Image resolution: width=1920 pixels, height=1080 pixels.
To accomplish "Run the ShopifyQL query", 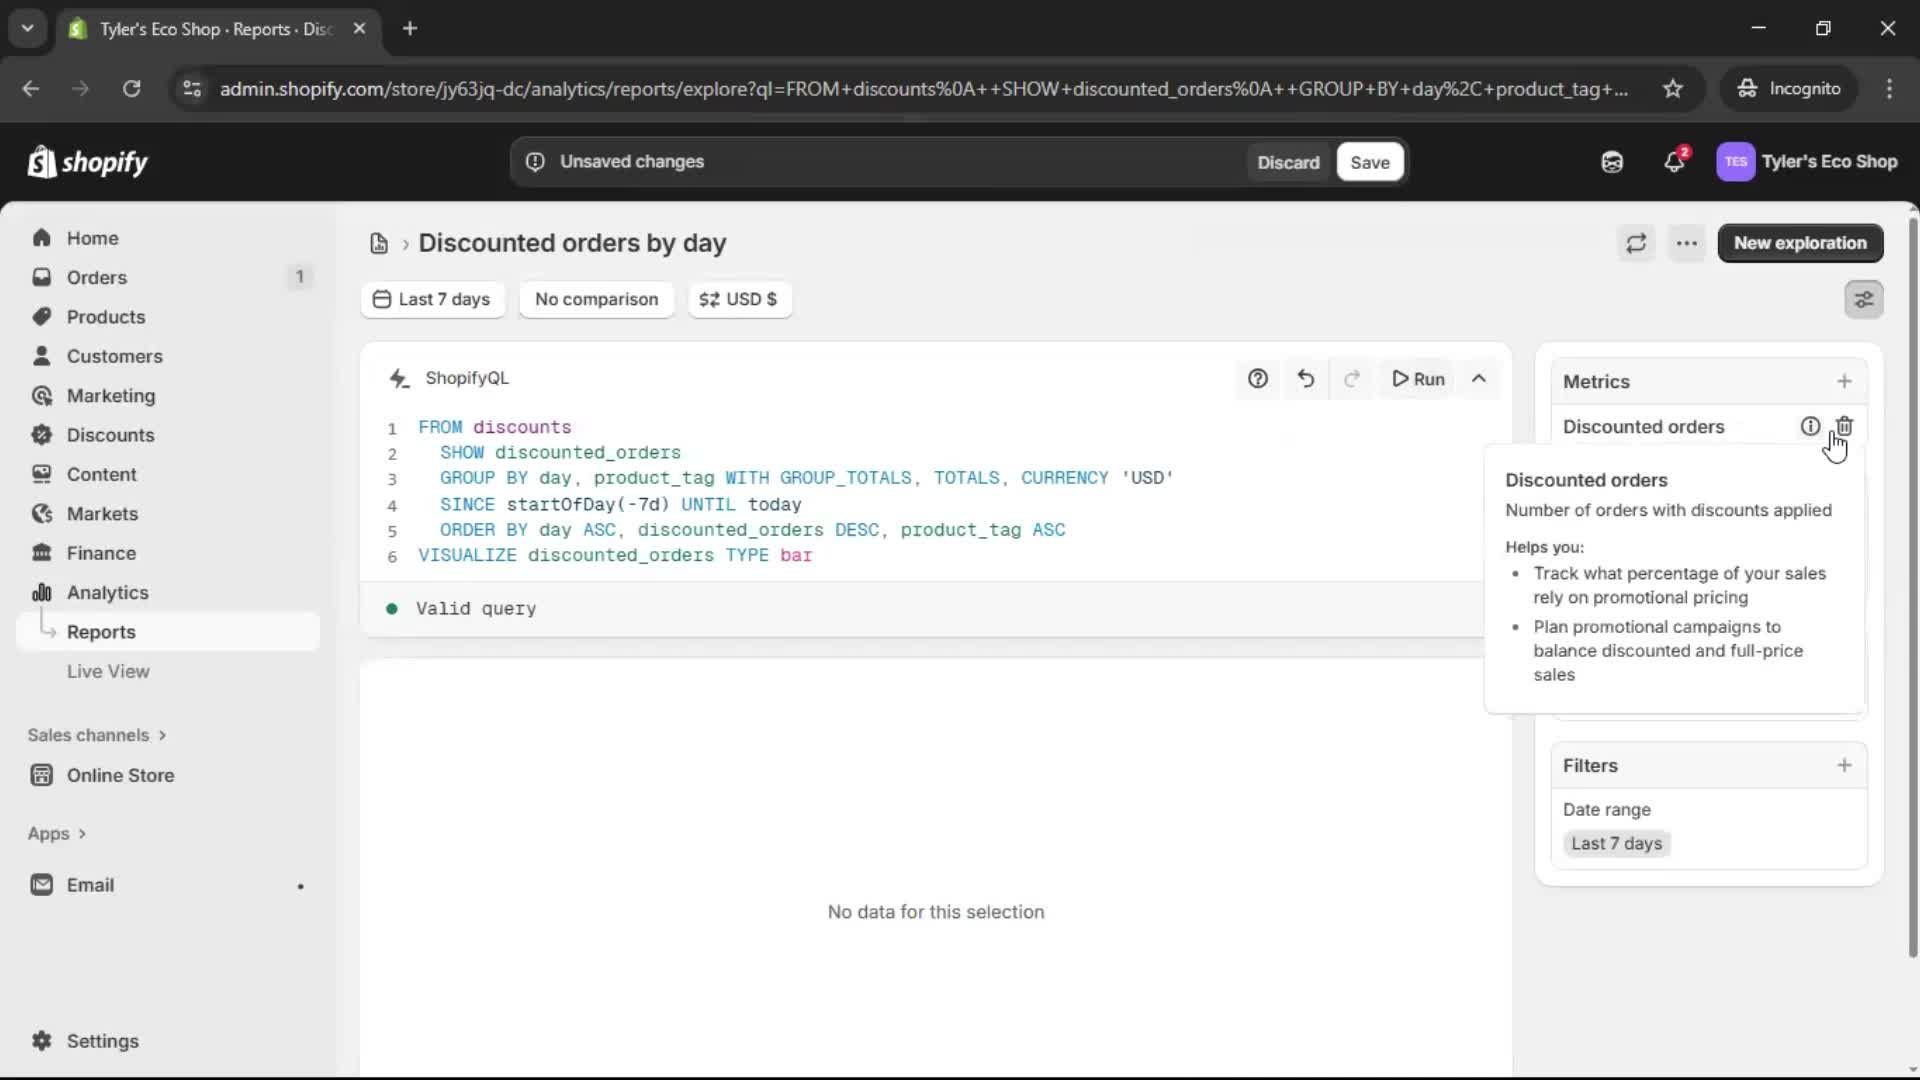I will pyautogui.click(x=1418, y=379).
